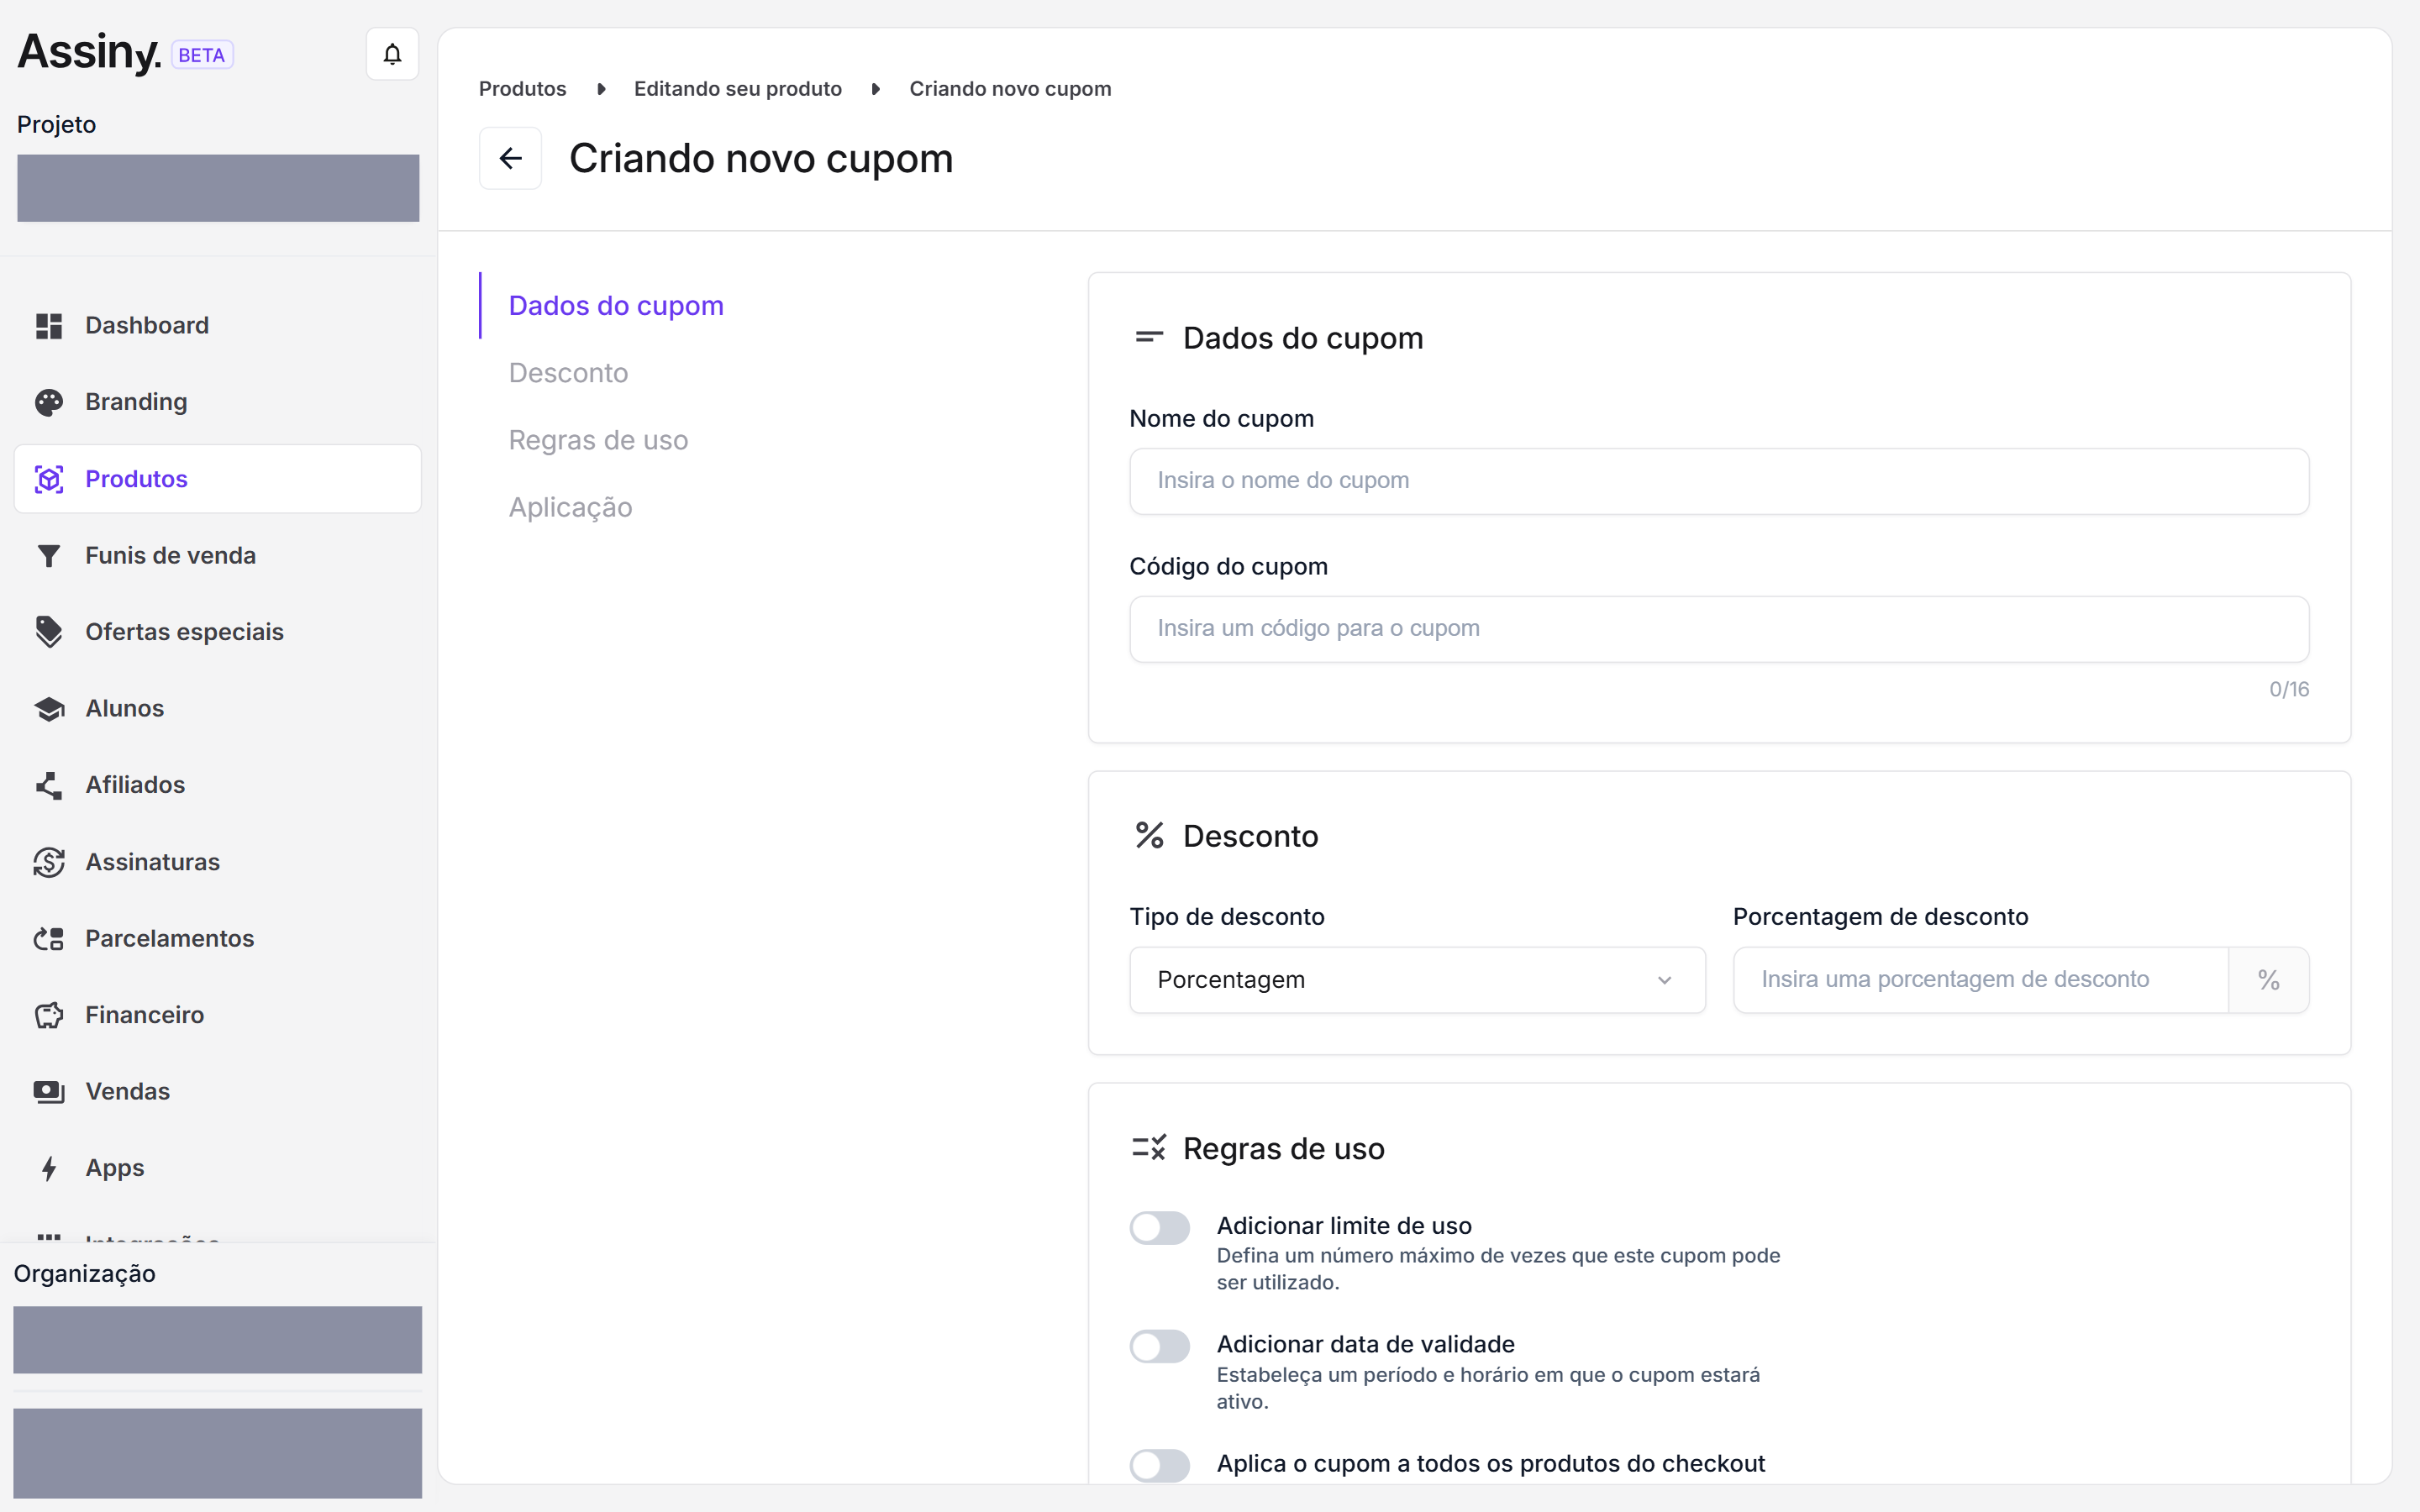Click the Produtos cube icon

point(49,479)
